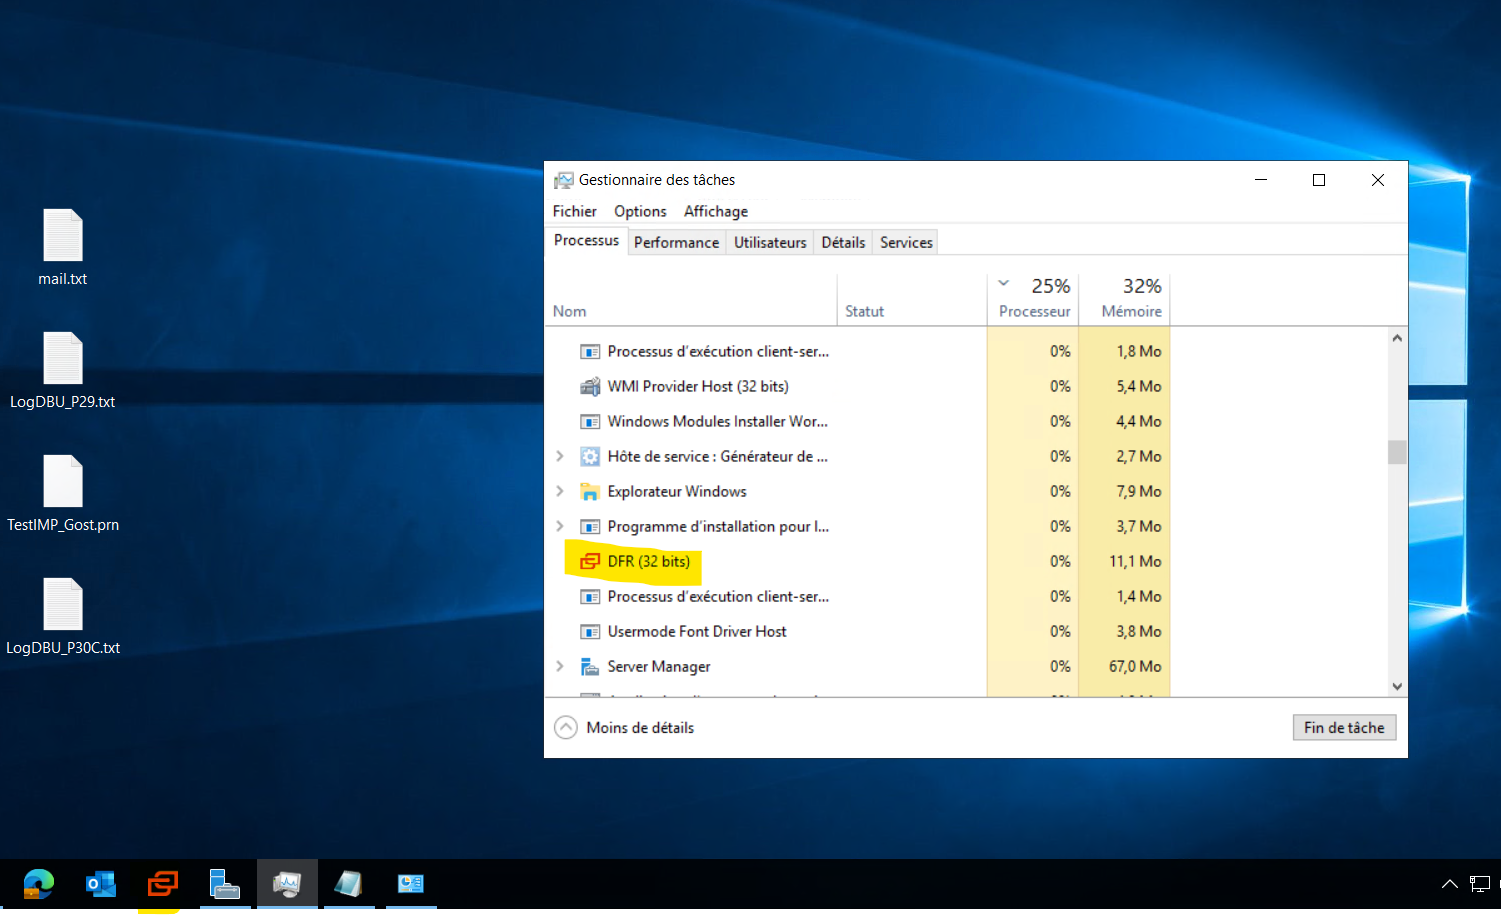The height and width of the screenshot is (917, 1501).
Task: Click the Fin de tâche button
Action: click(x=1343, y=728)
